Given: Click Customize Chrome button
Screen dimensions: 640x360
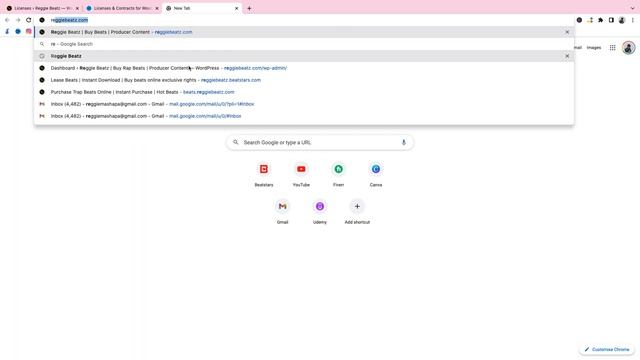Looking at the screenshot, I should click(606, 349).
